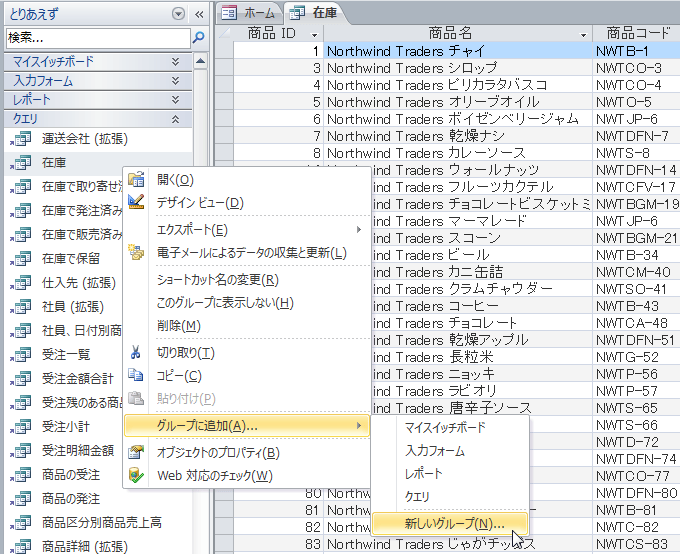Click query icon beside 商品の発注
680x554 pixels.
[20, 499]
